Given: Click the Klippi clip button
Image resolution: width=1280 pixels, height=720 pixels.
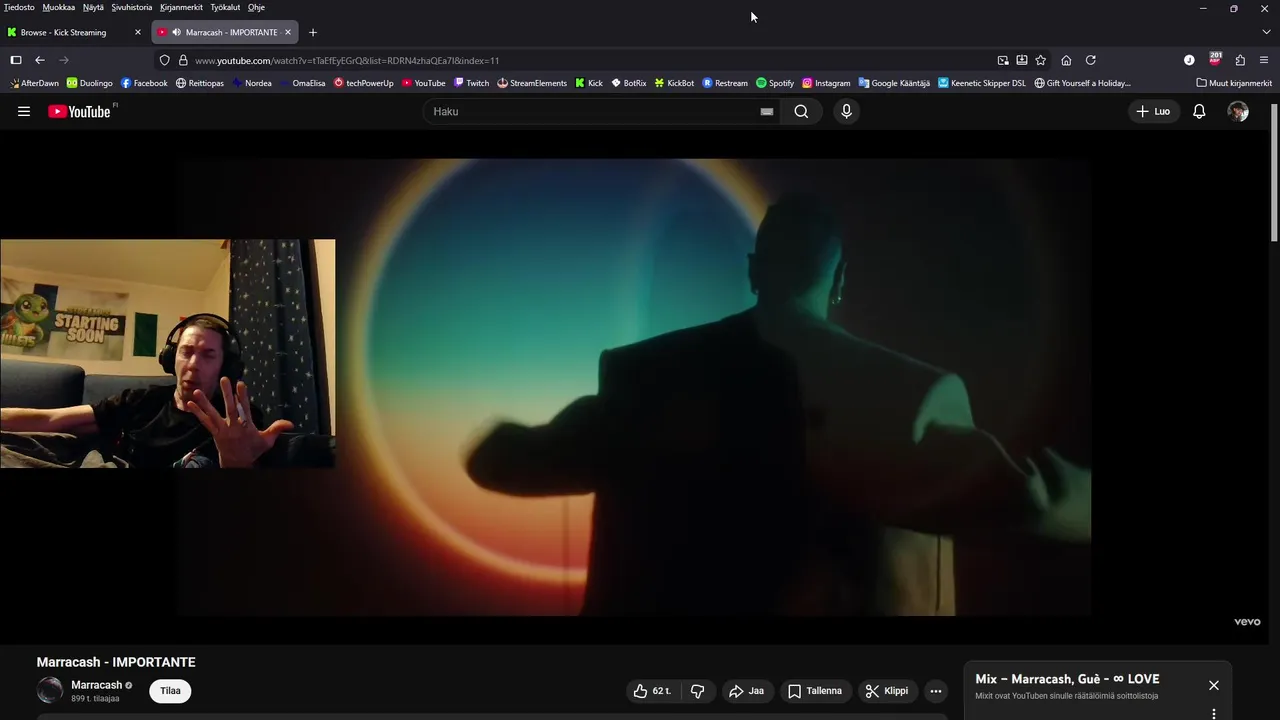Looking at the screenshot, I should pos(888,691).
